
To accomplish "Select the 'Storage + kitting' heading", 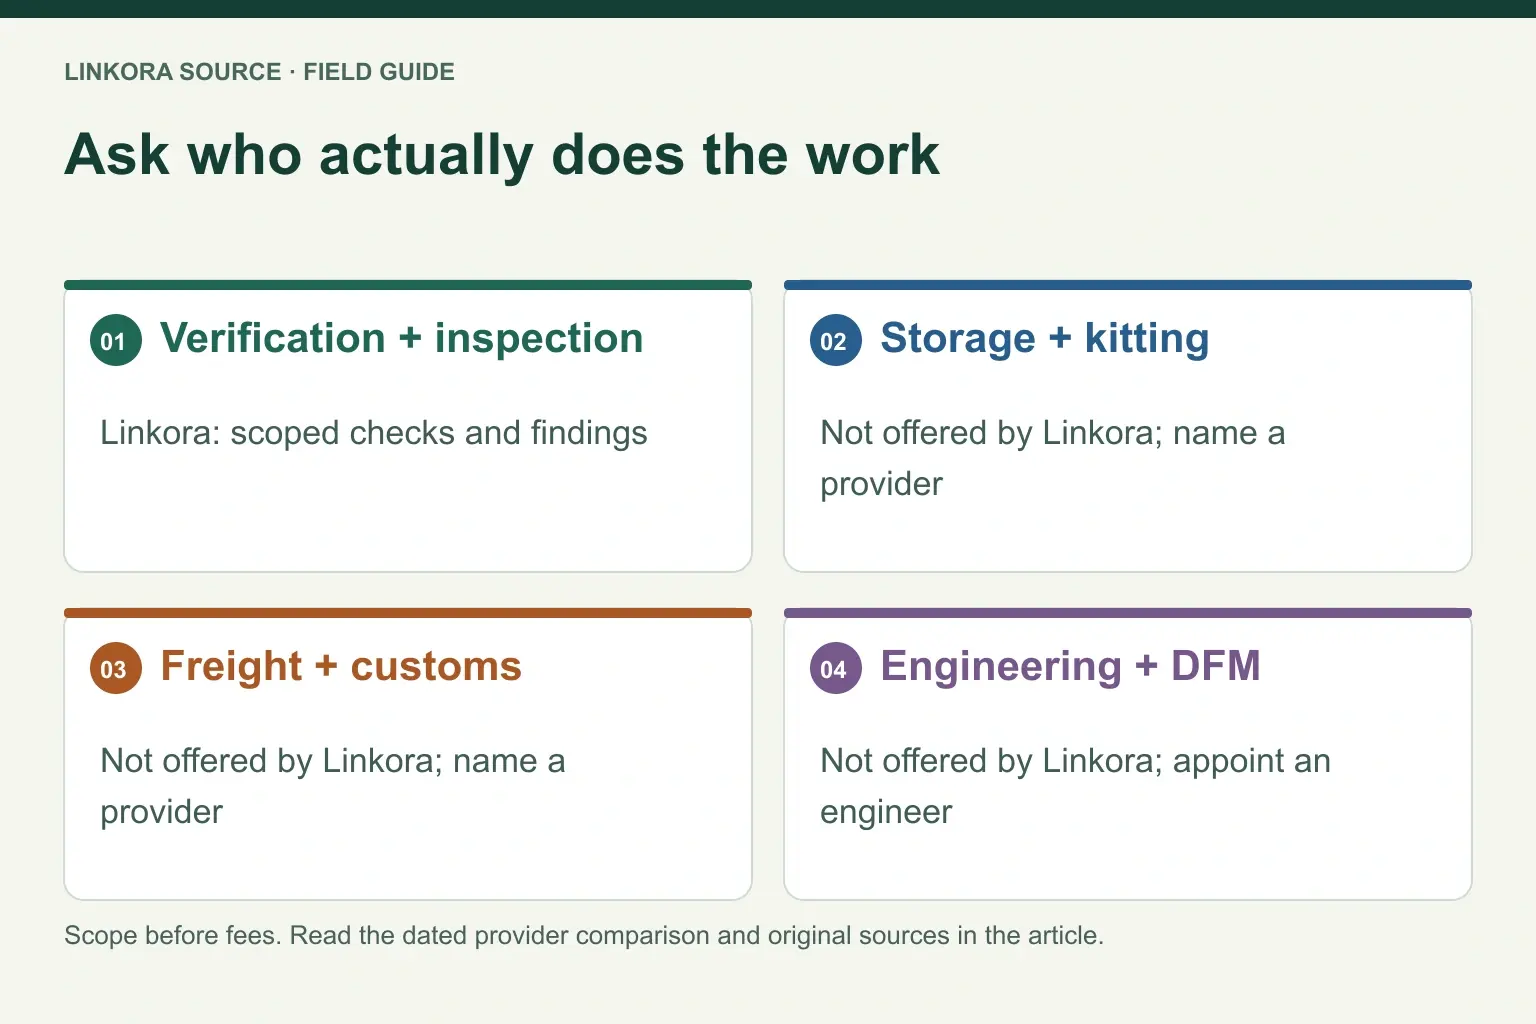I will pos(1044,338).
